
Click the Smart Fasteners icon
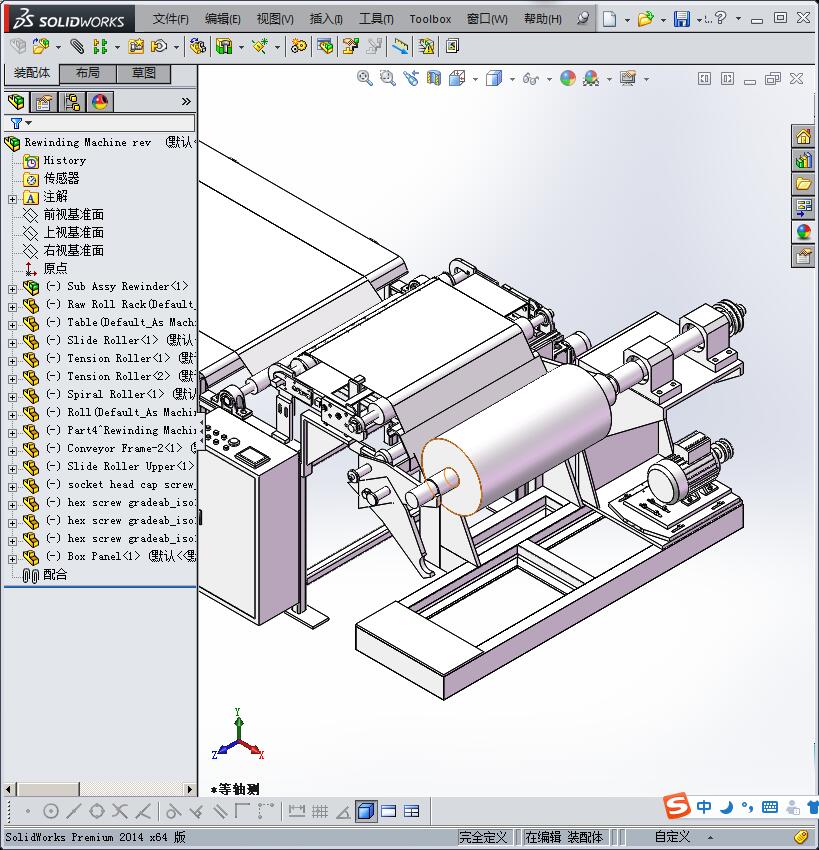click(x=136, y=47)
